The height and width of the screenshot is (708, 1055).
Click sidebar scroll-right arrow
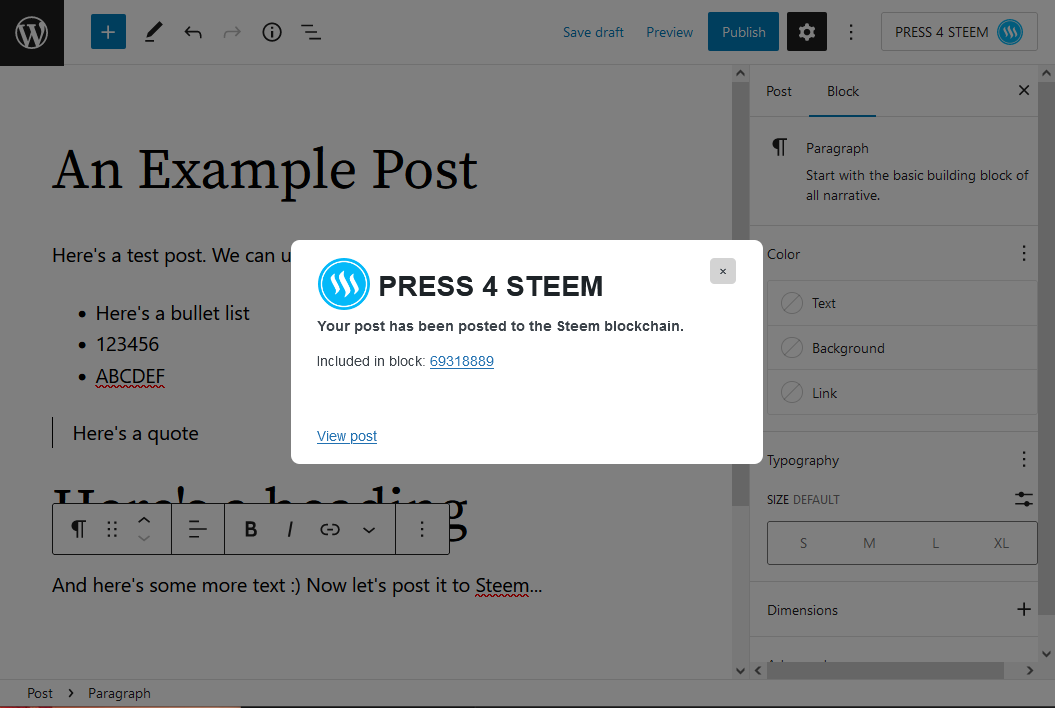click(1029, 670)
